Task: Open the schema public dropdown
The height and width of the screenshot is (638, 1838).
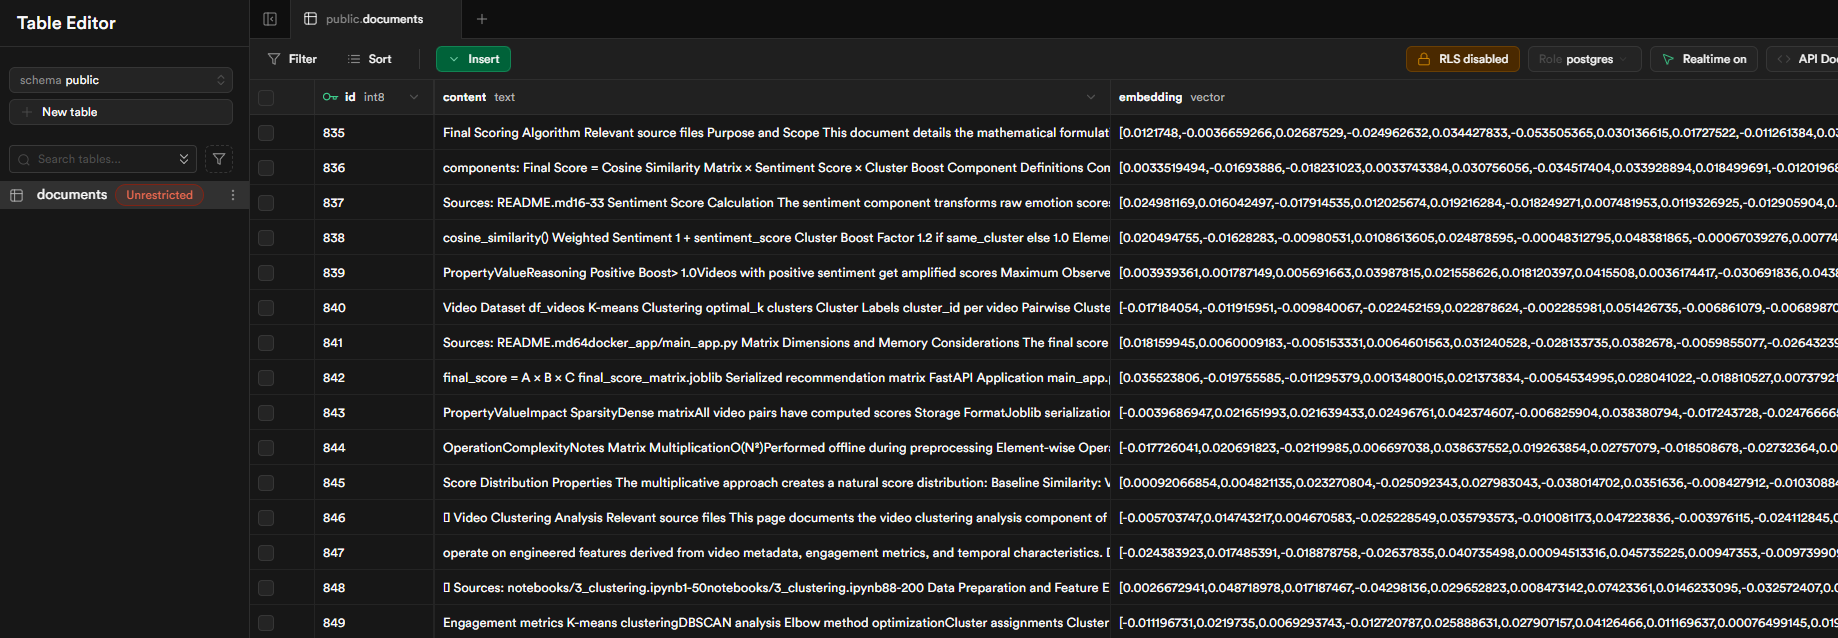Action: 121,80
